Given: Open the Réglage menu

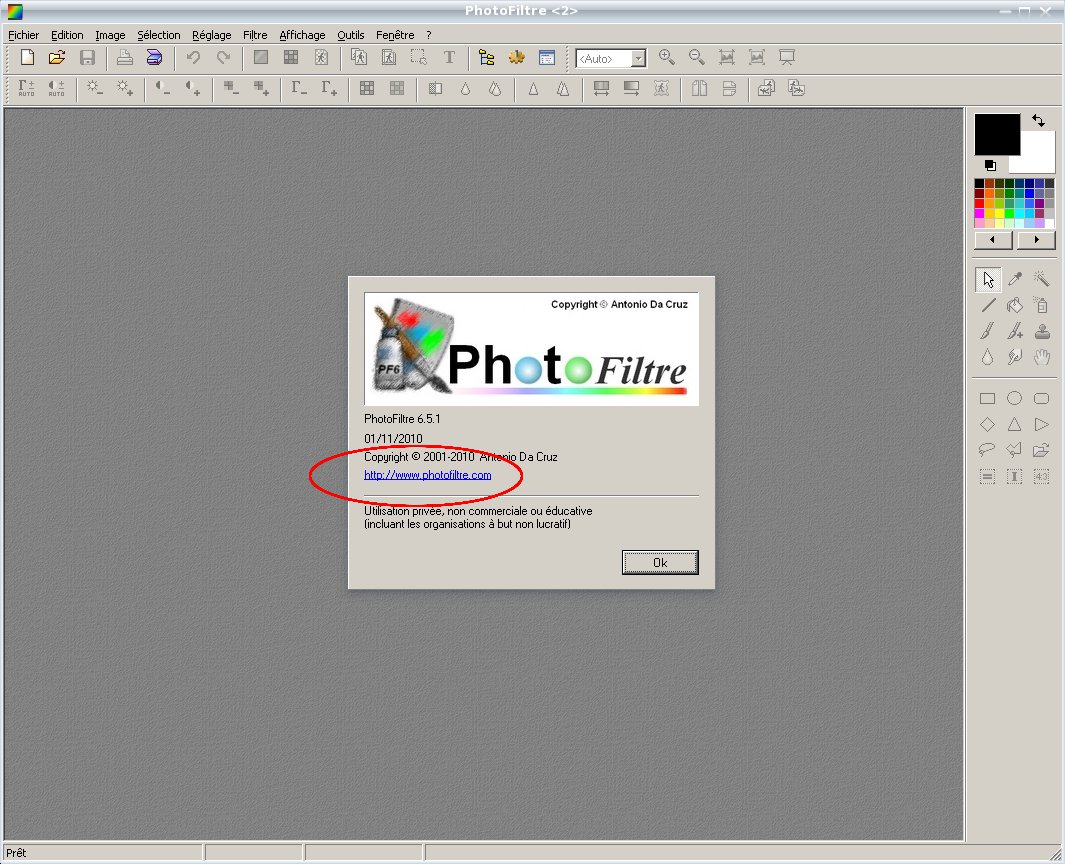Looking at the screenshot, I should tap(211, 35).
